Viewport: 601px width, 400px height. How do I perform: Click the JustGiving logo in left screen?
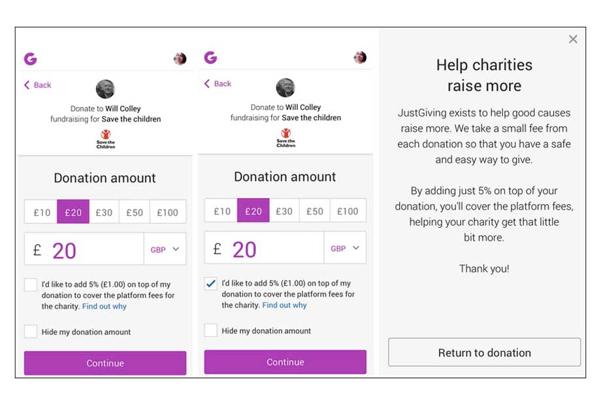30,59
